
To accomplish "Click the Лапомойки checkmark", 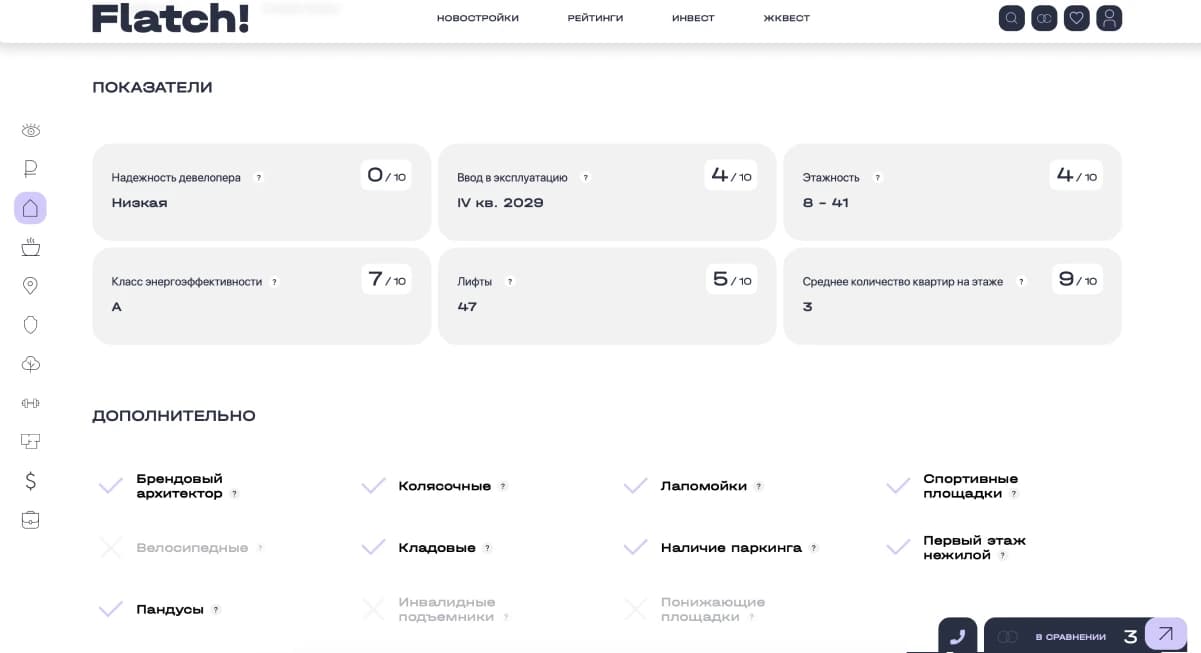I will 635,486.
